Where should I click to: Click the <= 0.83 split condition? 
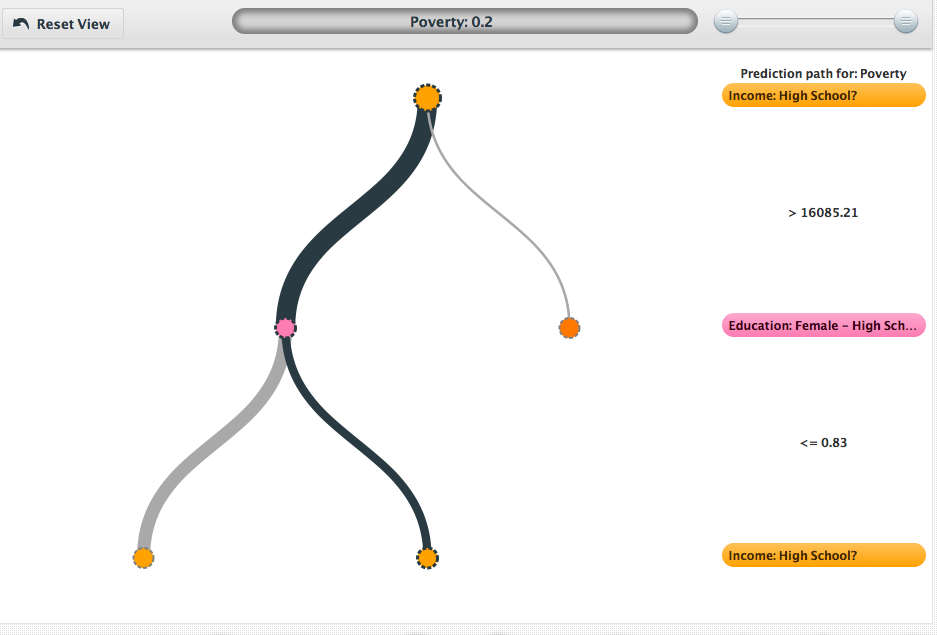click(823, 442)
